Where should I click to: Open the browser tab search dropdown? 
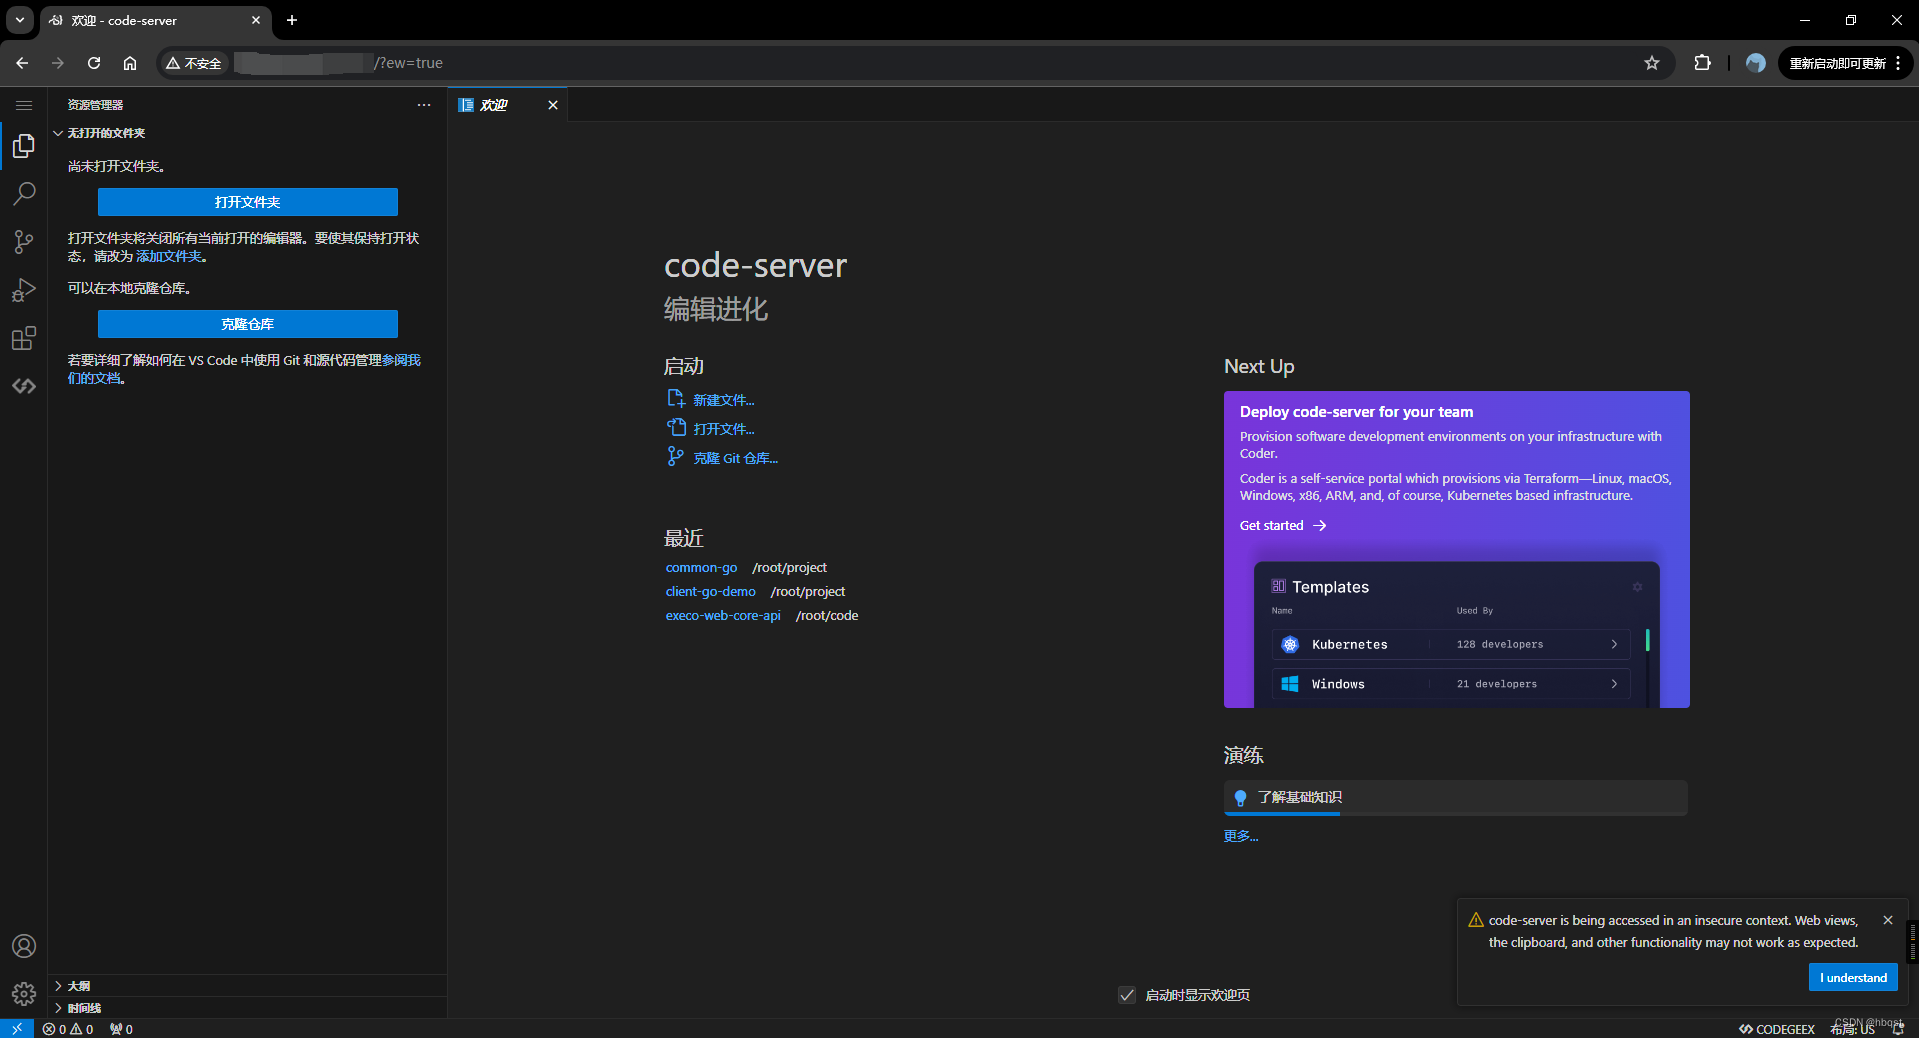pyautogui.click(x=19, y=20)
